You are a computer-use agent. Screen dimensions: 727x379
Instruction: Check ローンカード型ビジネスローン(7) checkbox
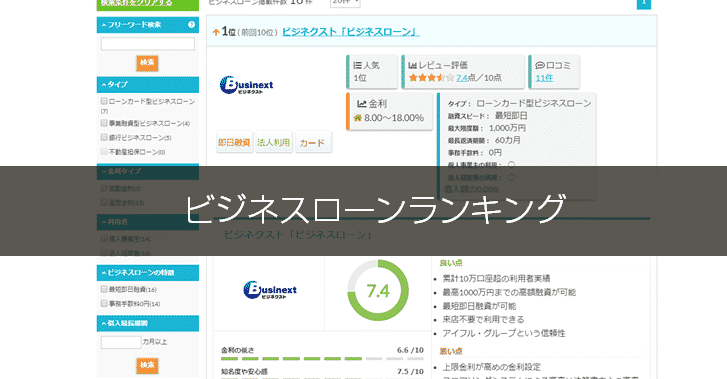click(x=104, y=101)
